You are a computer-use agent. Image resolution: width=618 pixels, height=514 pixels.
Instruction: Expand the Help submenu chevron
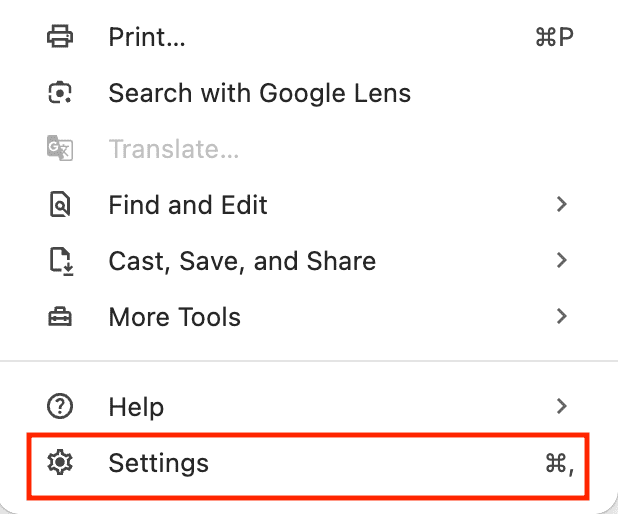(562, 406)
